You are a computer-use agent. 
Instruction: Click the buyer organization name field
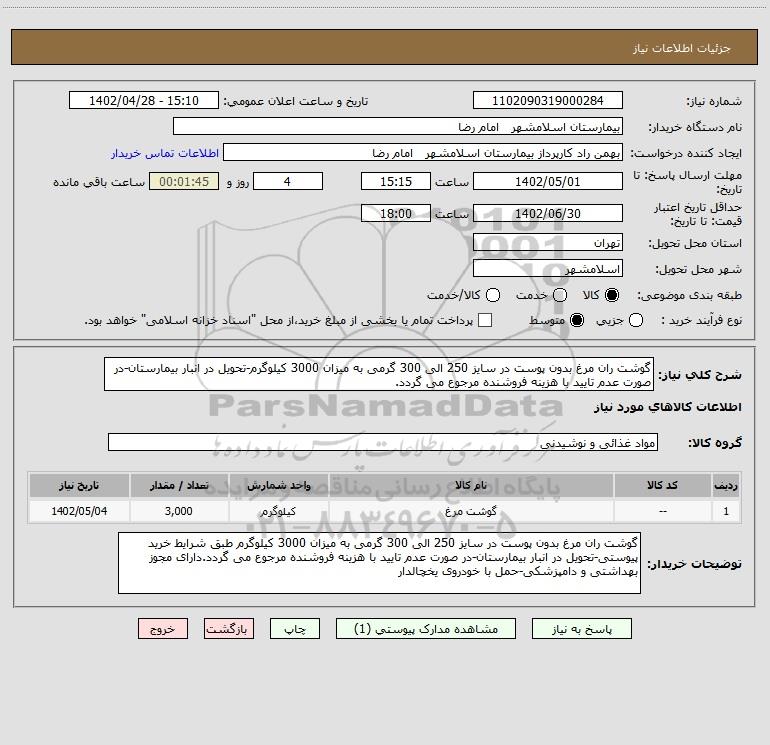click(398, 126)
